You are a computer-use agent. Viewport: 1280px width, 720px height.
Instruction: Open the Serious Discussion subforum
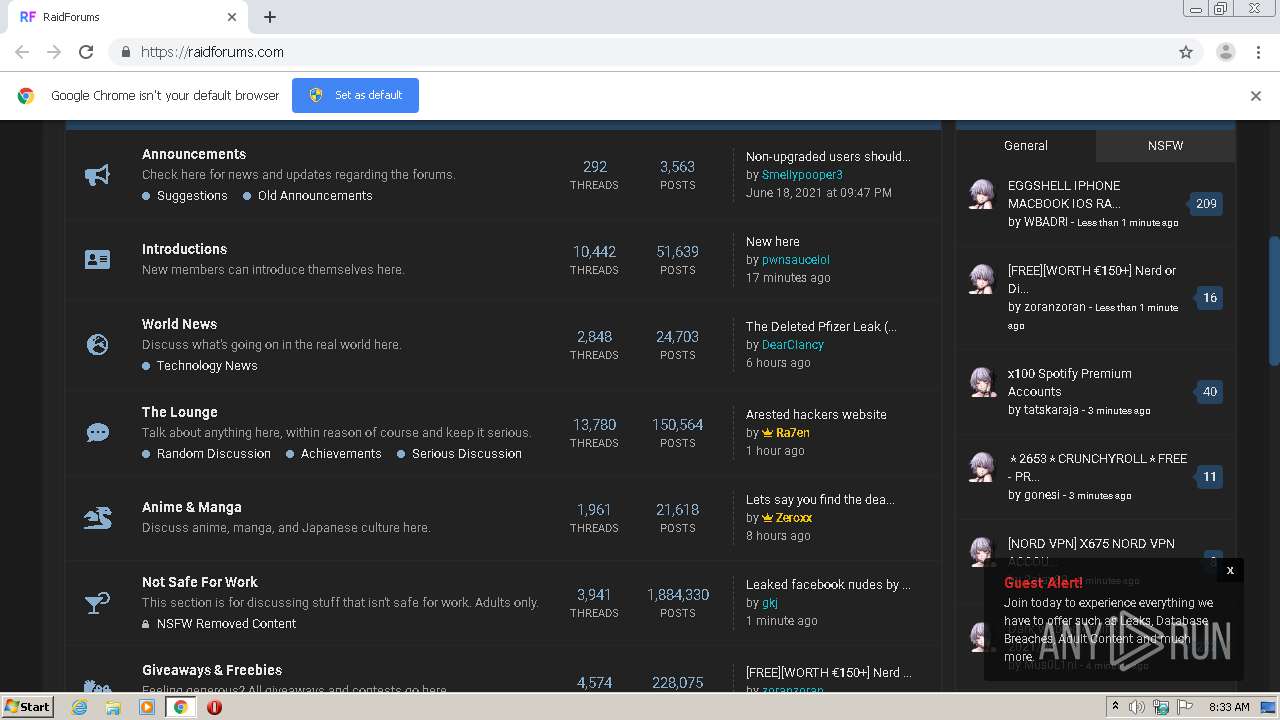[x=467, y=454]
